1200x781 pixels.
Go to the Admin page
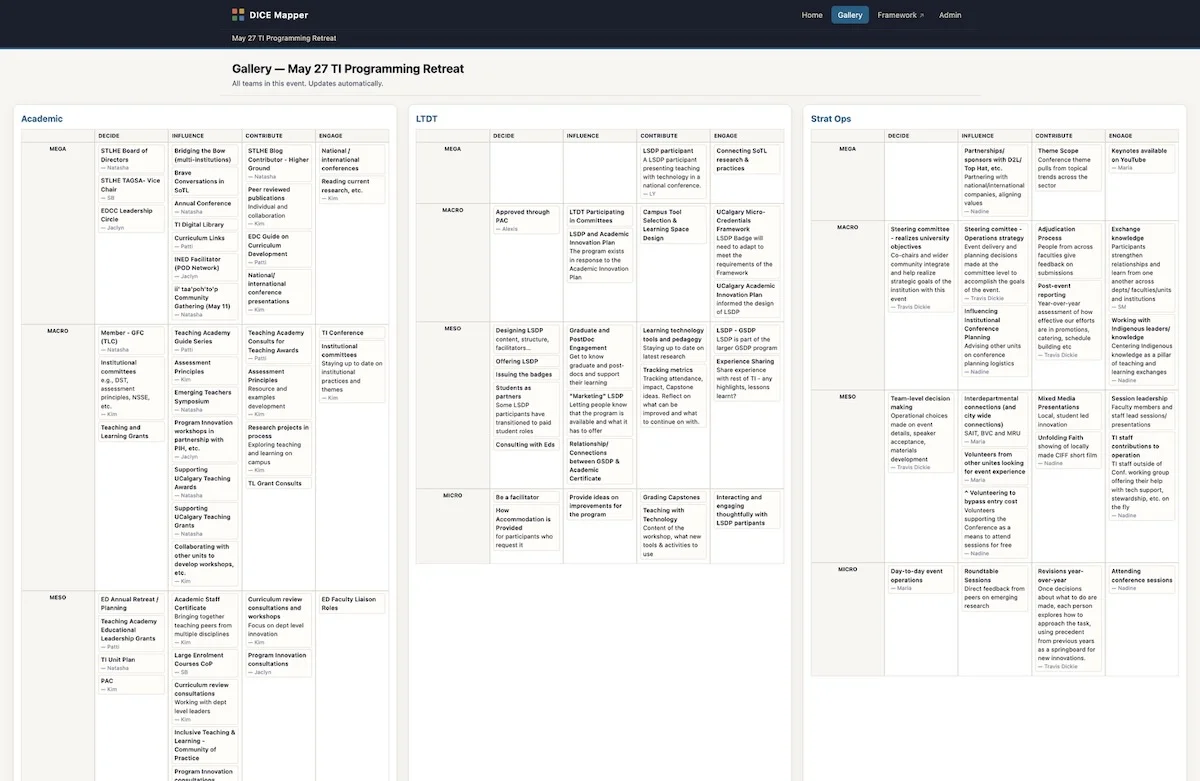click(x=950, y=15)
